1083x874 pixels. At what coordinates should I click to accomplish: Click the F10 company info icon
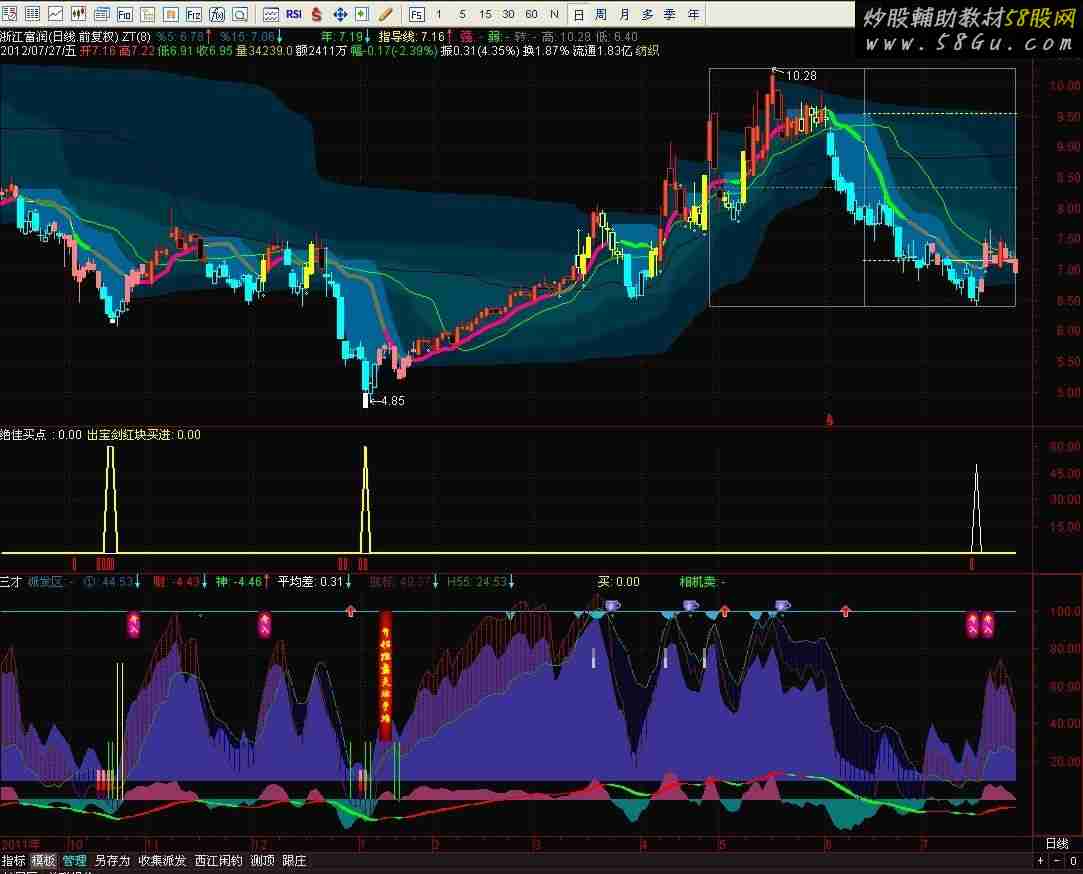(124, 14)
